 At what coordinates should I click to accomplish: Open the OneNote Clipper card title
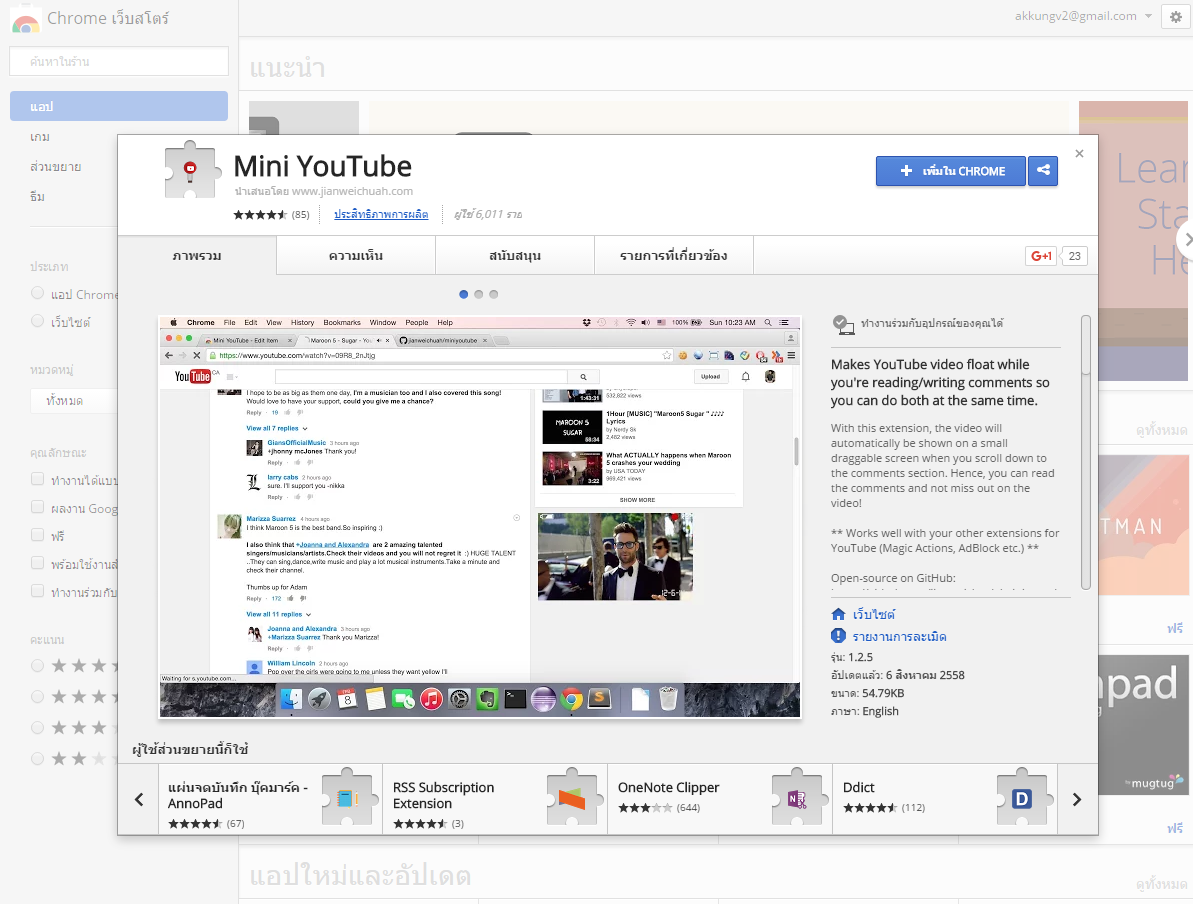pos(668,788)
